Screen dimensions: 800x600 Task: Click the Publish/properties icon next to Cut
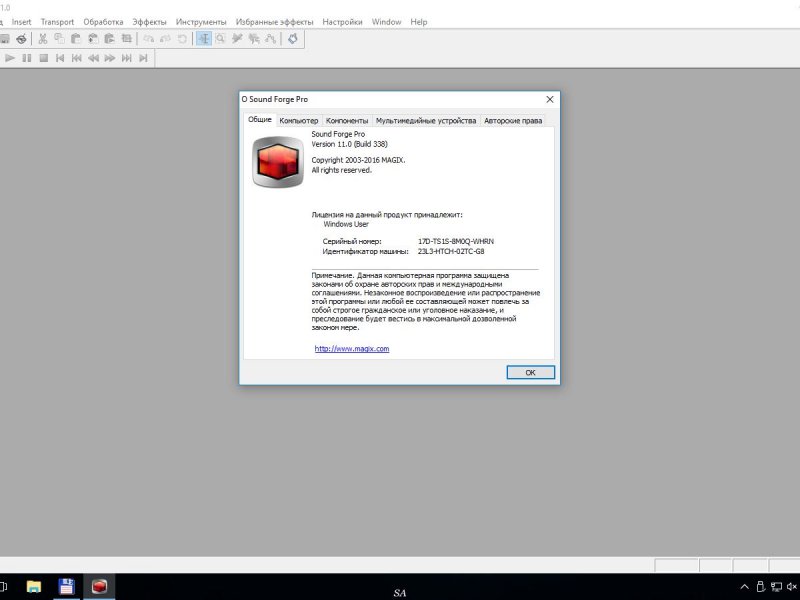coord(21,39)
